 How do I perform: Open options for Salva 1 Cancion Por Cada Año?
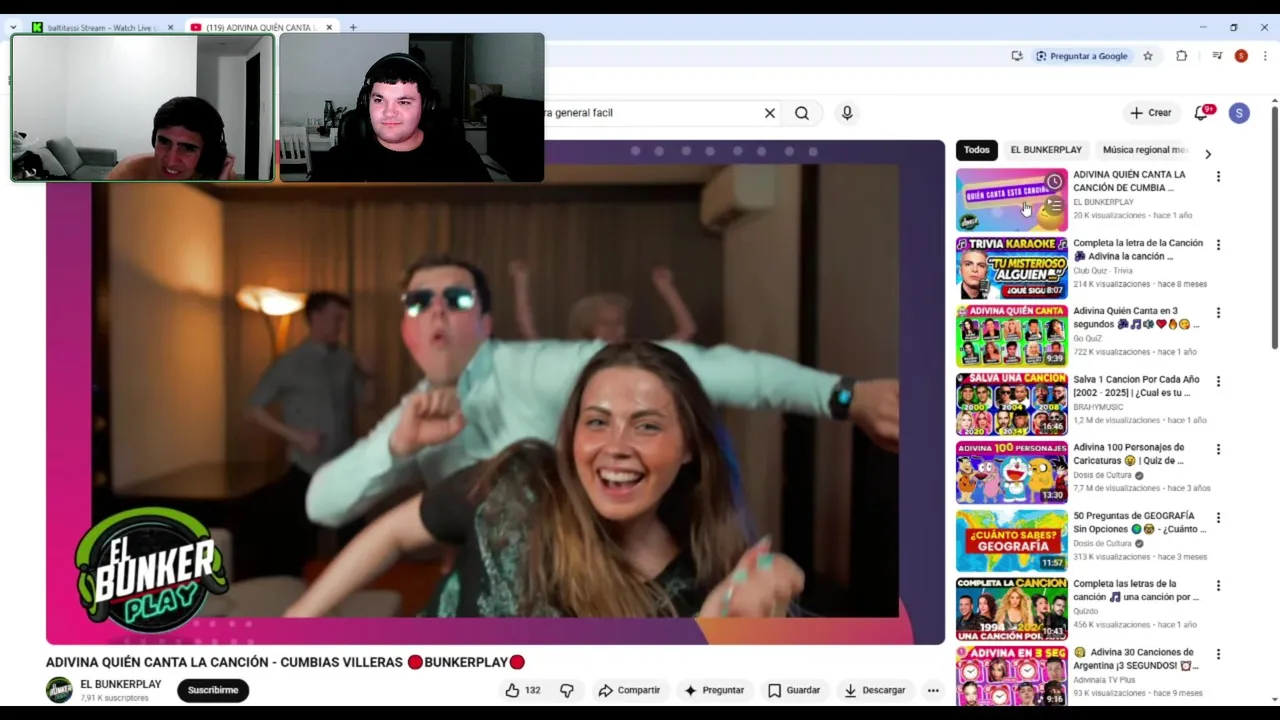click(x=1218, y=381)
